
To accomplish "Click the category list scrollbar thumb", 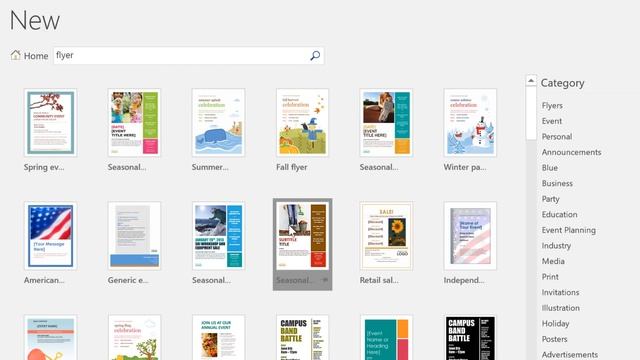I will 531,113.
